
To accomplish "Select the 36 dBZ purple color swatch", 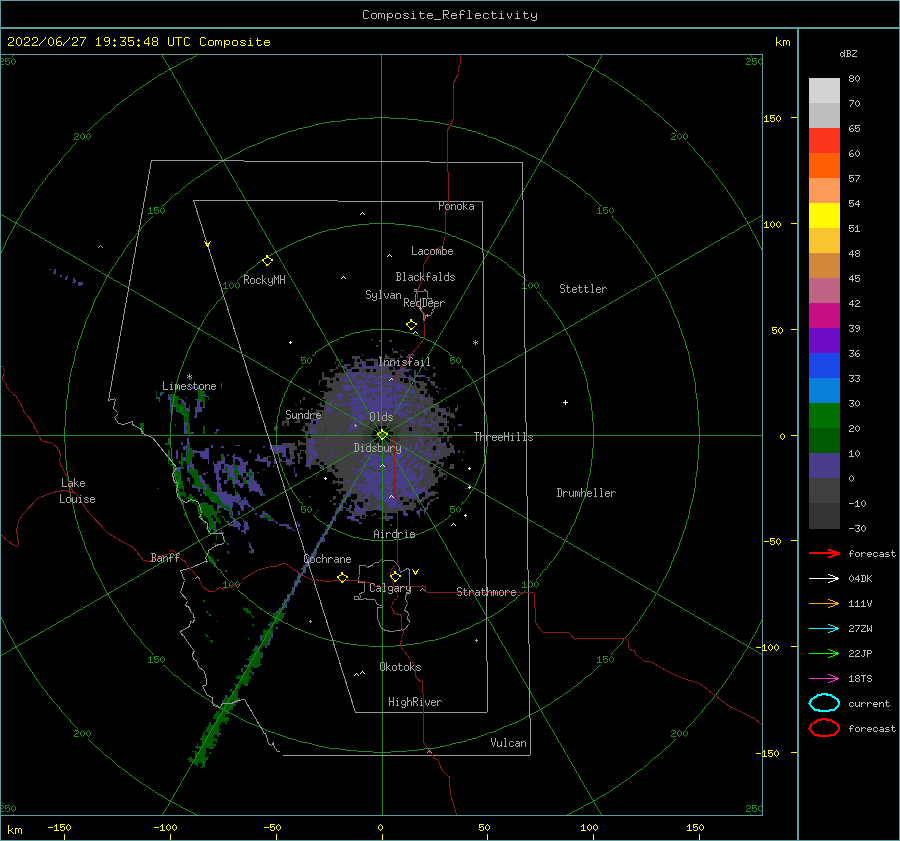I will (x=824, y=341).
